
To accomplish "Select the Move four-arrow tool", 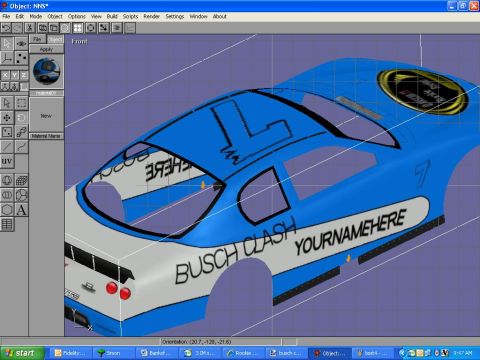I will click(x=7, y=118).
